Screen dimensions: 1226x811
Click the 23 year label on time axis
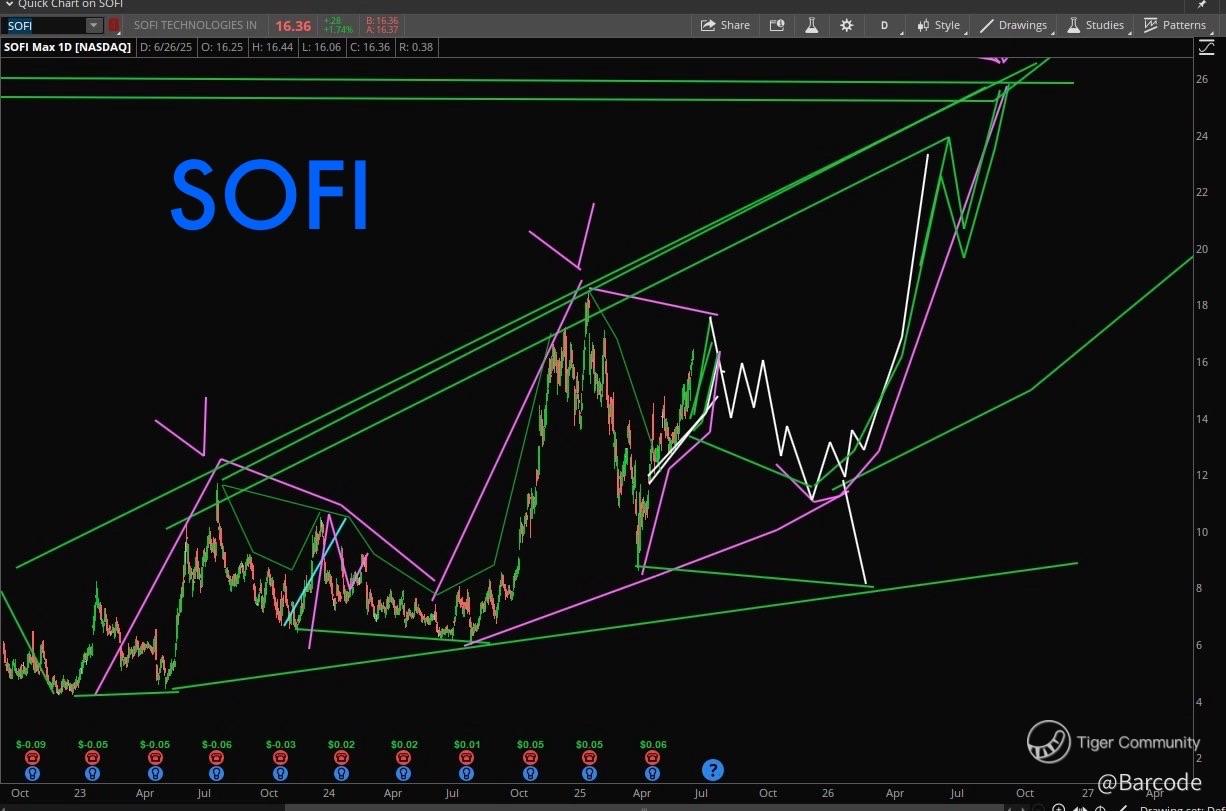point(81,793)
